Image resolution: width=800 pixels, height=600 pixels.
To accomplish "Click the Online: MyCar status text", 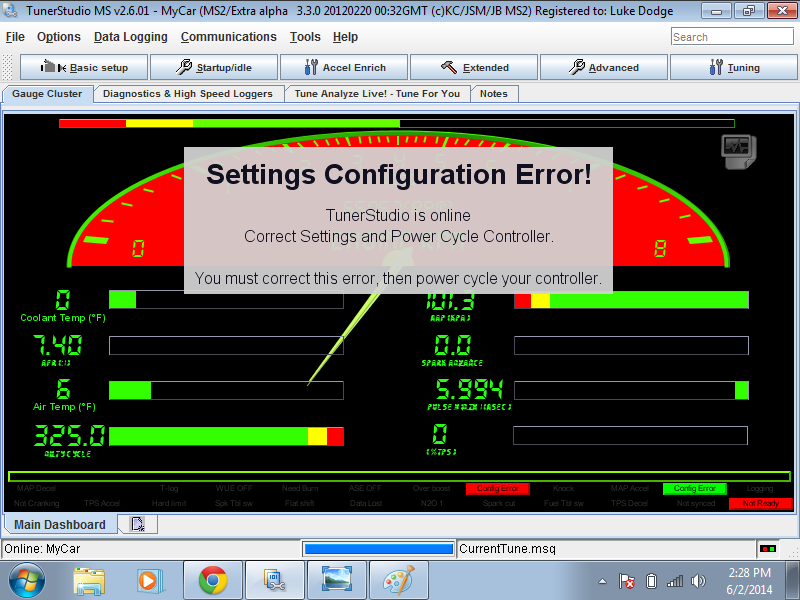I will point(42,549).
